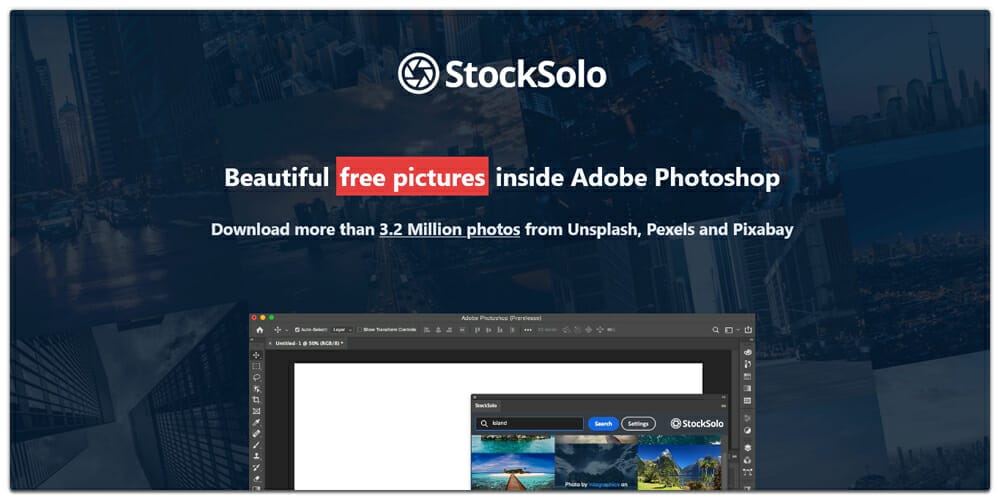Select the Object Selection tool
The width and height of the screenshot is (1000, 500).
click(256, 389)
